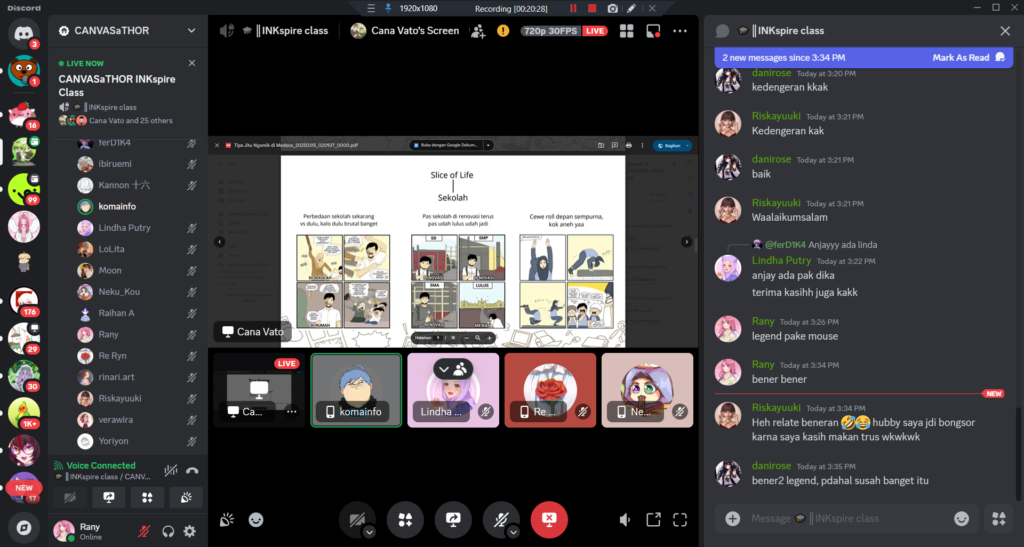The height and width of the screenshot is (547, 1024).
Task: Open user settings gear icon
Action: pos(189,531)
